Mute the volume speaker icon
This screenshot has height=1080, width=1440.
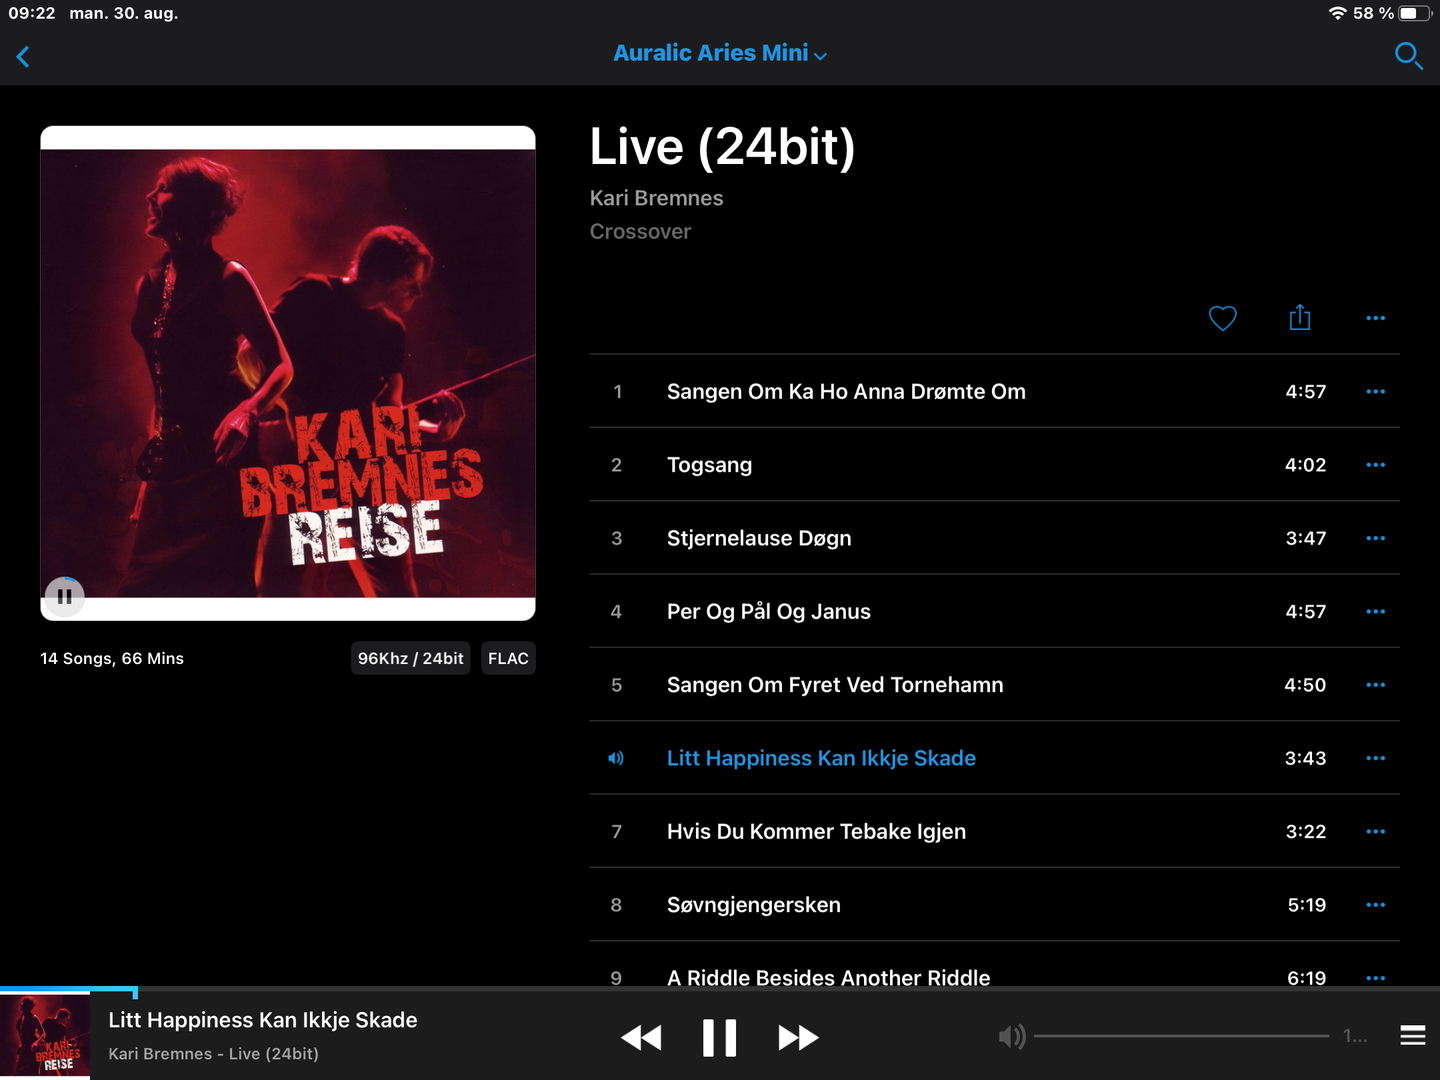1012,1037
